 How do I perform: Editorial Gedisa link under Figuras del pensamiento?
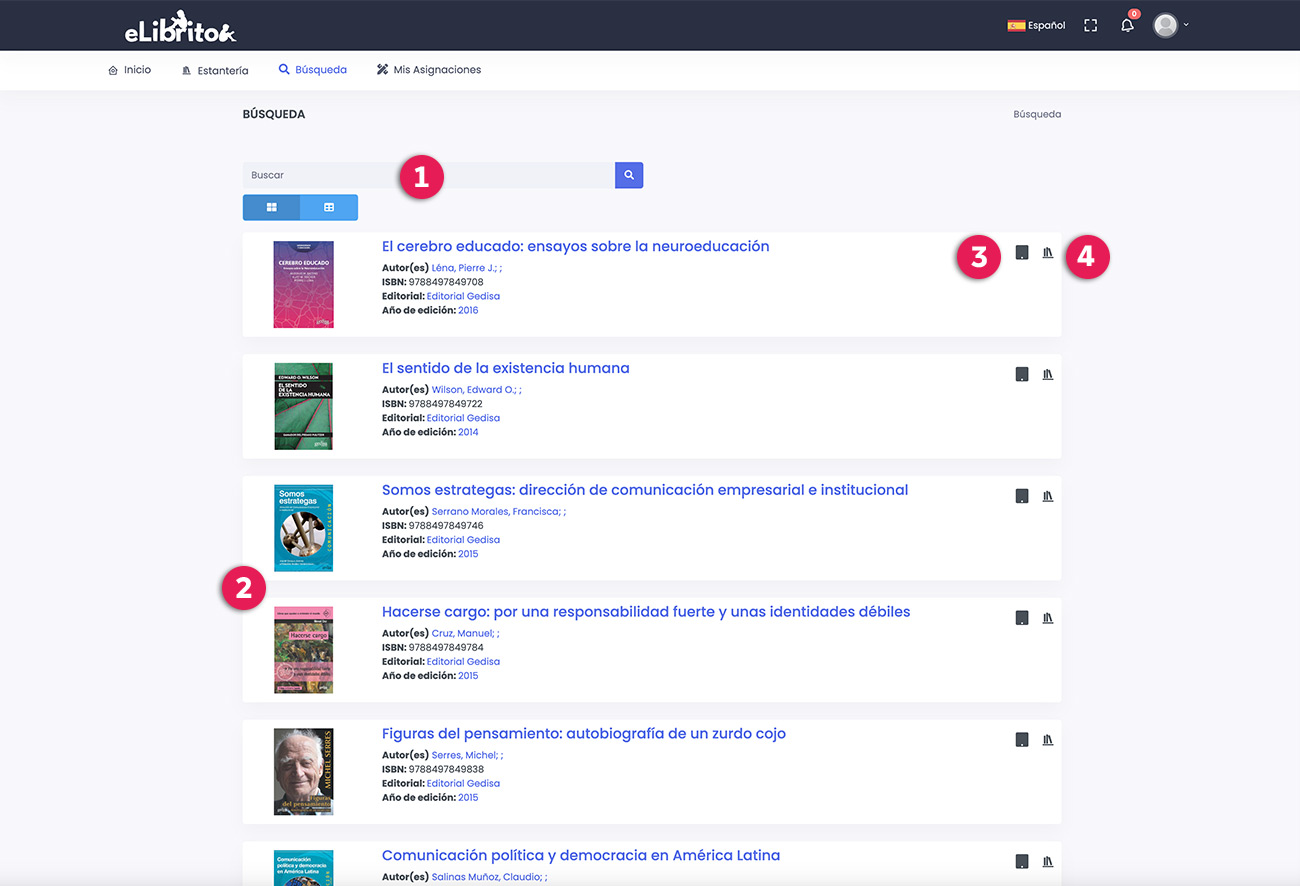pos(463,784)
